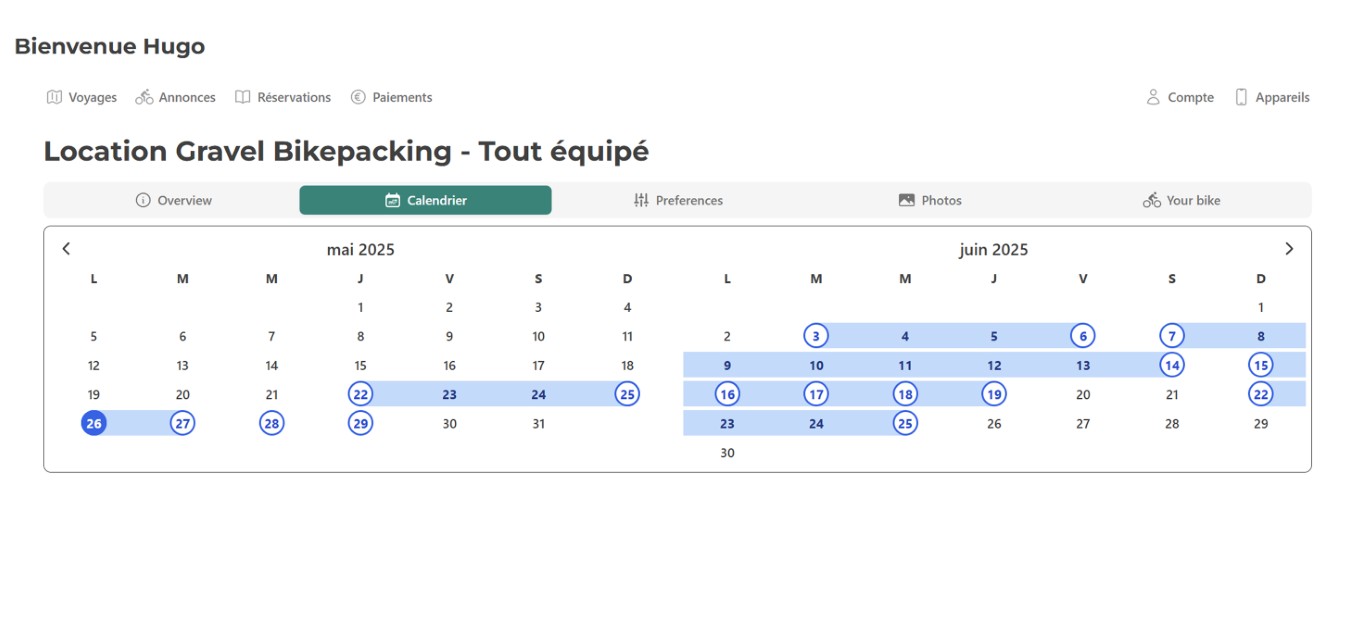
Task: Select the Photos image icon
Action: (x=908, y=200)
